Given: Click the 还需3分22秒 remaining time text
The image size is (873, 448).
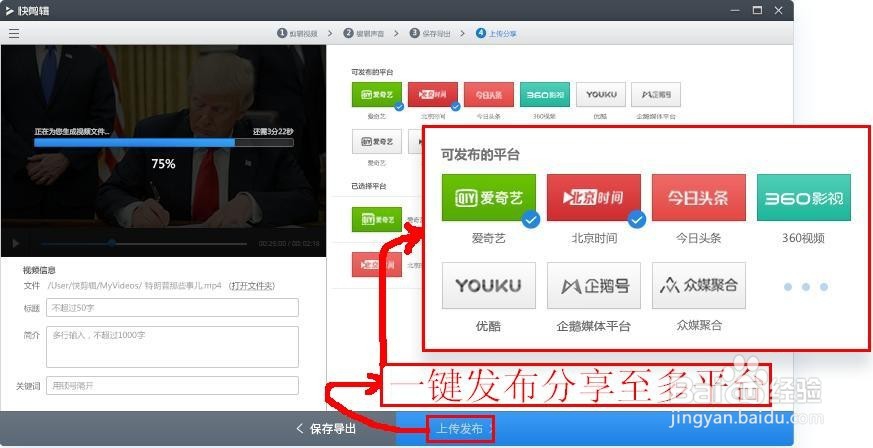Looking at the screenshot, I should (x=273, y=131).
